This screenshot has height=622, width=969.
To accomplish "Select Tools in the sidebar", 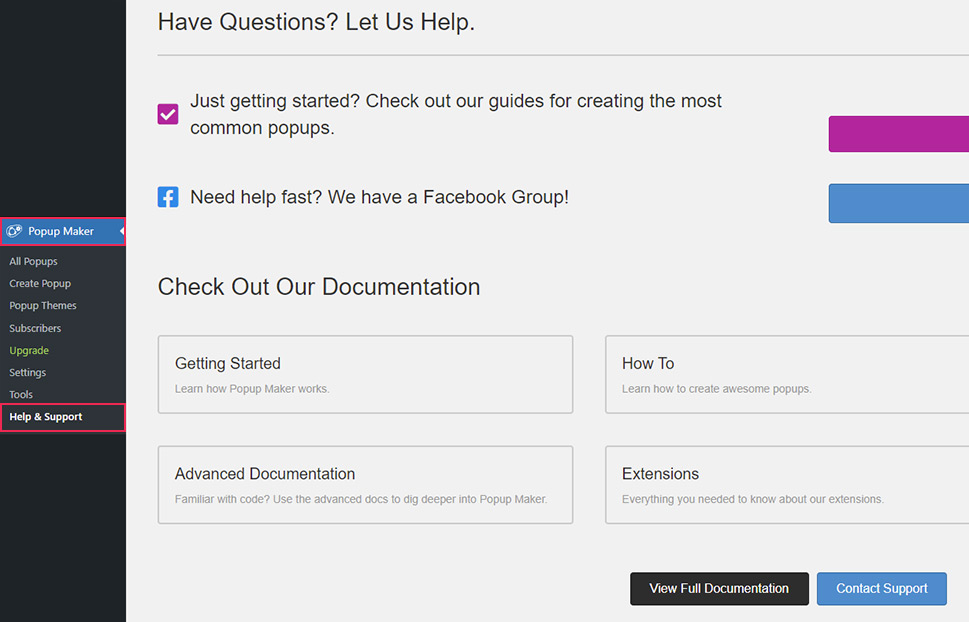I will click(x=20, y=394).
